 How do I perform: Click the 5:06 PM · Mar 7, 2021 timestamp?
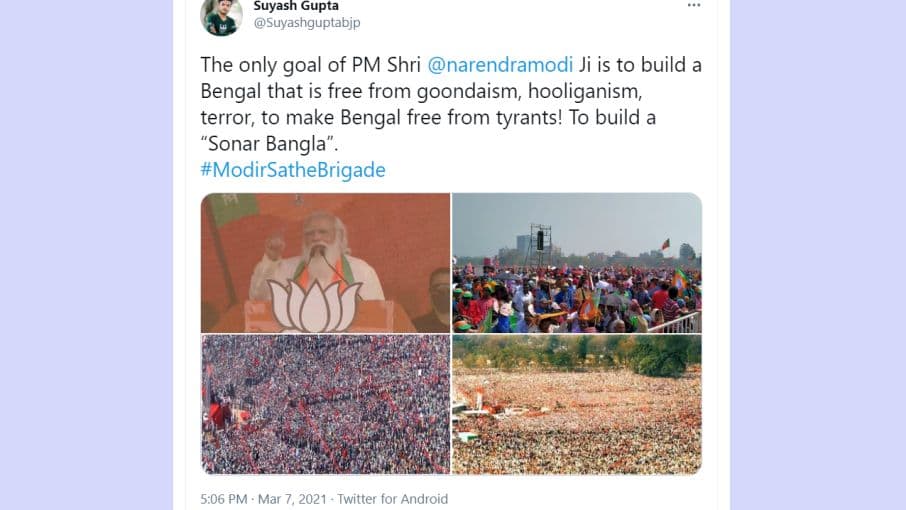tap(264, 499)
